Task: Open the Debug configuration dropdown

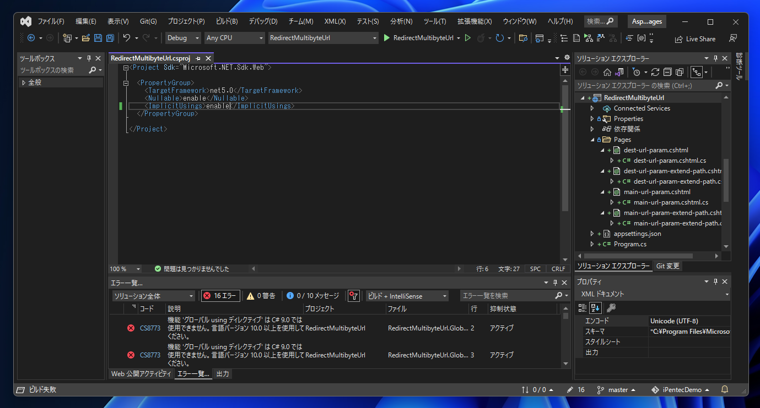Action: 183,38
